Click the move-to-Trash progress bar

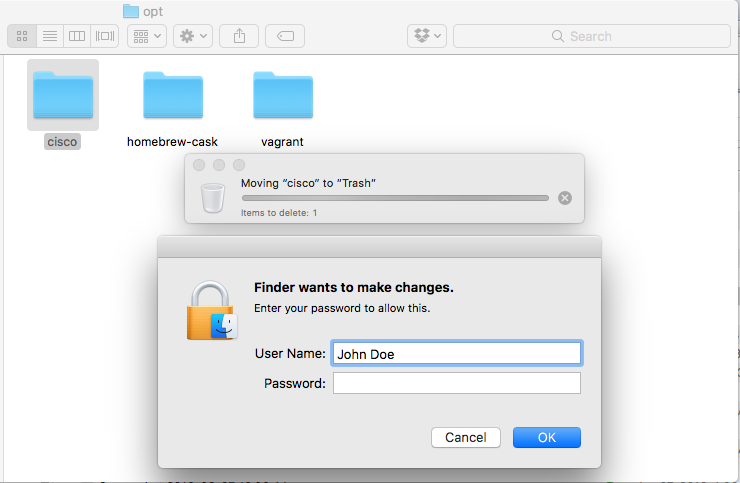coord(394,198)
